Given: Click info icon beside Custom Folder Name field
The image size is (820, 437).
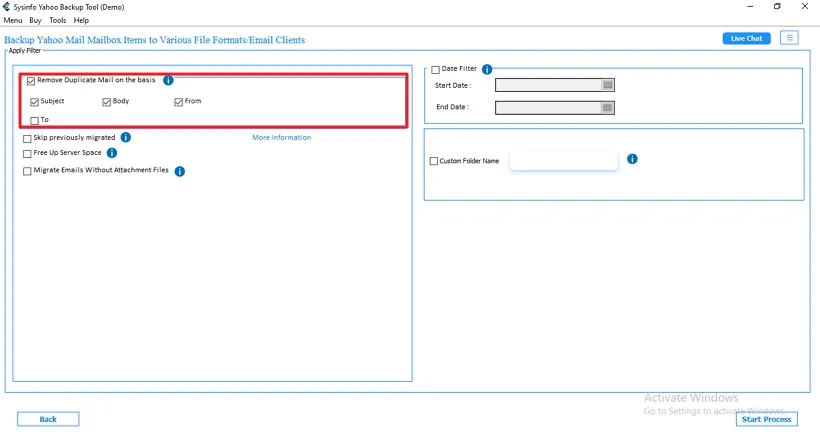Looking at the screenshot, I should (x=632, y=159).
